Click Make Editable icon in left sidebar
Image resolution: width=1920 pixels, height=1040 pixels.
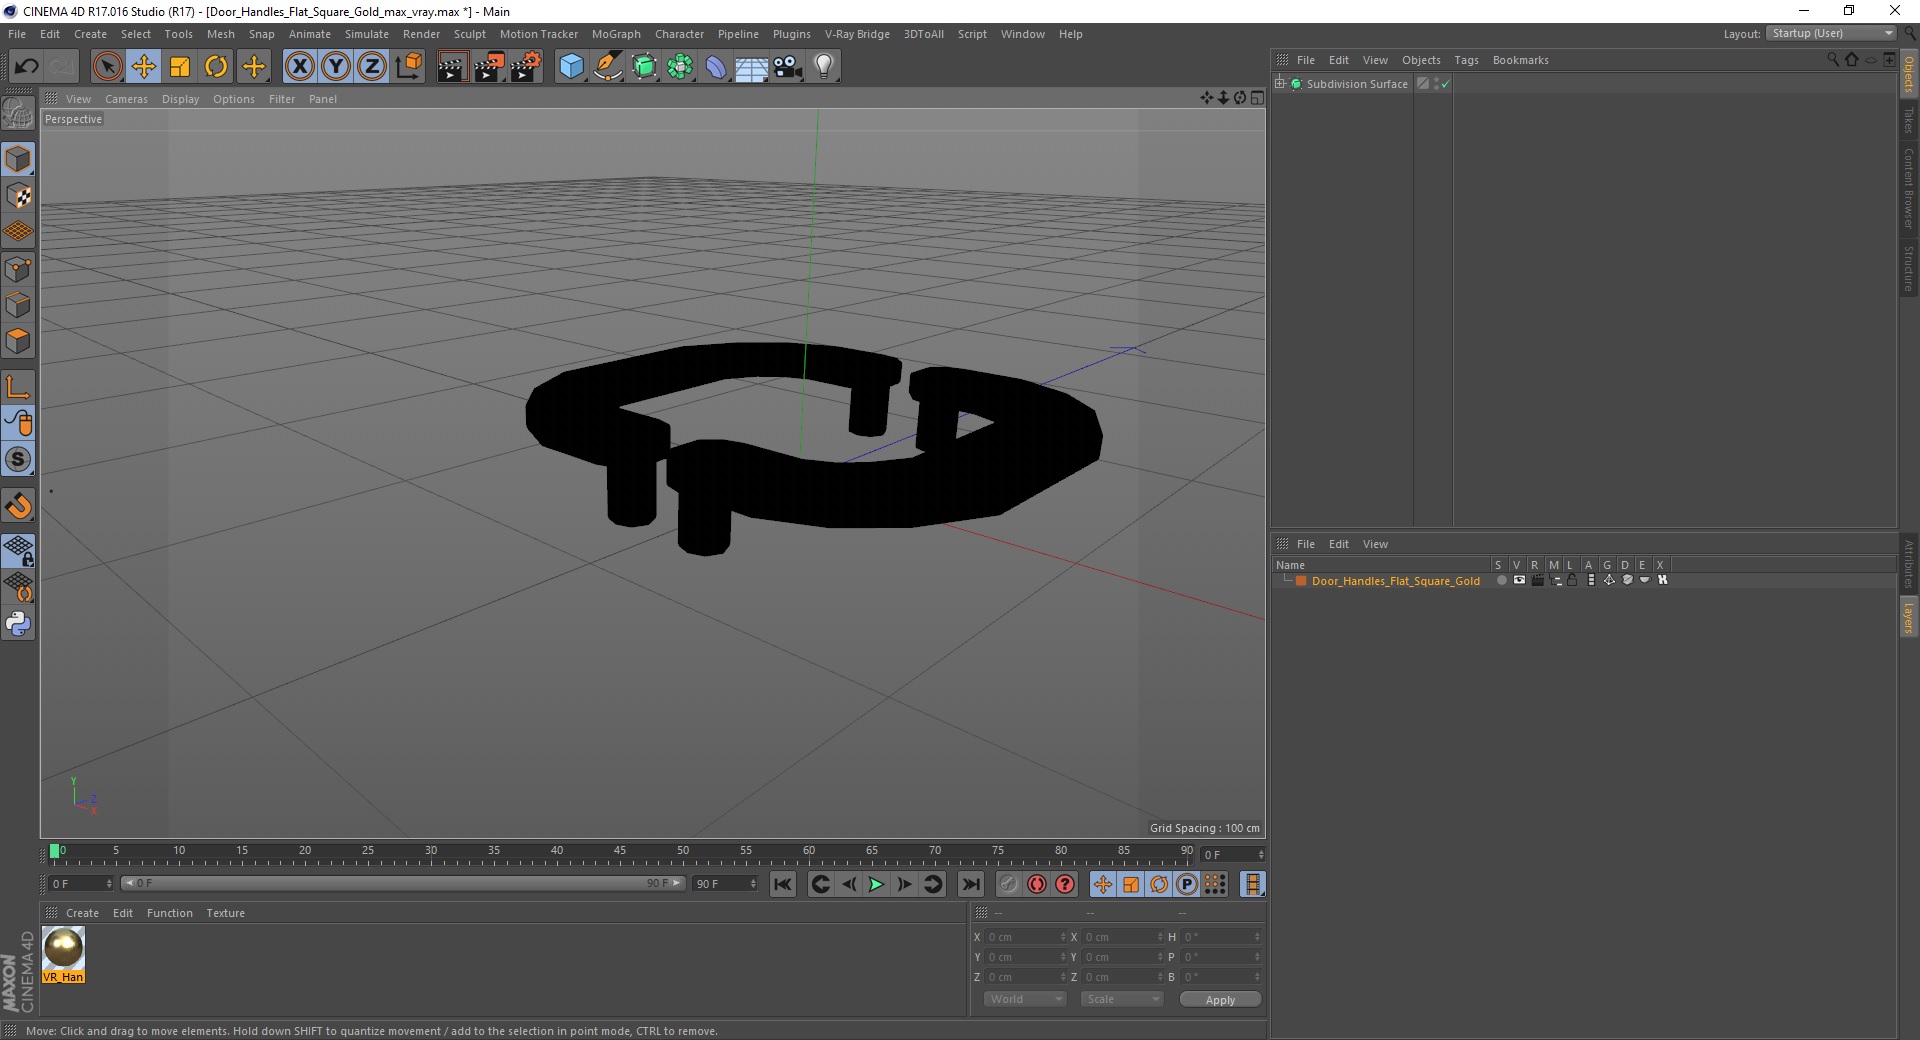point(18,113)
